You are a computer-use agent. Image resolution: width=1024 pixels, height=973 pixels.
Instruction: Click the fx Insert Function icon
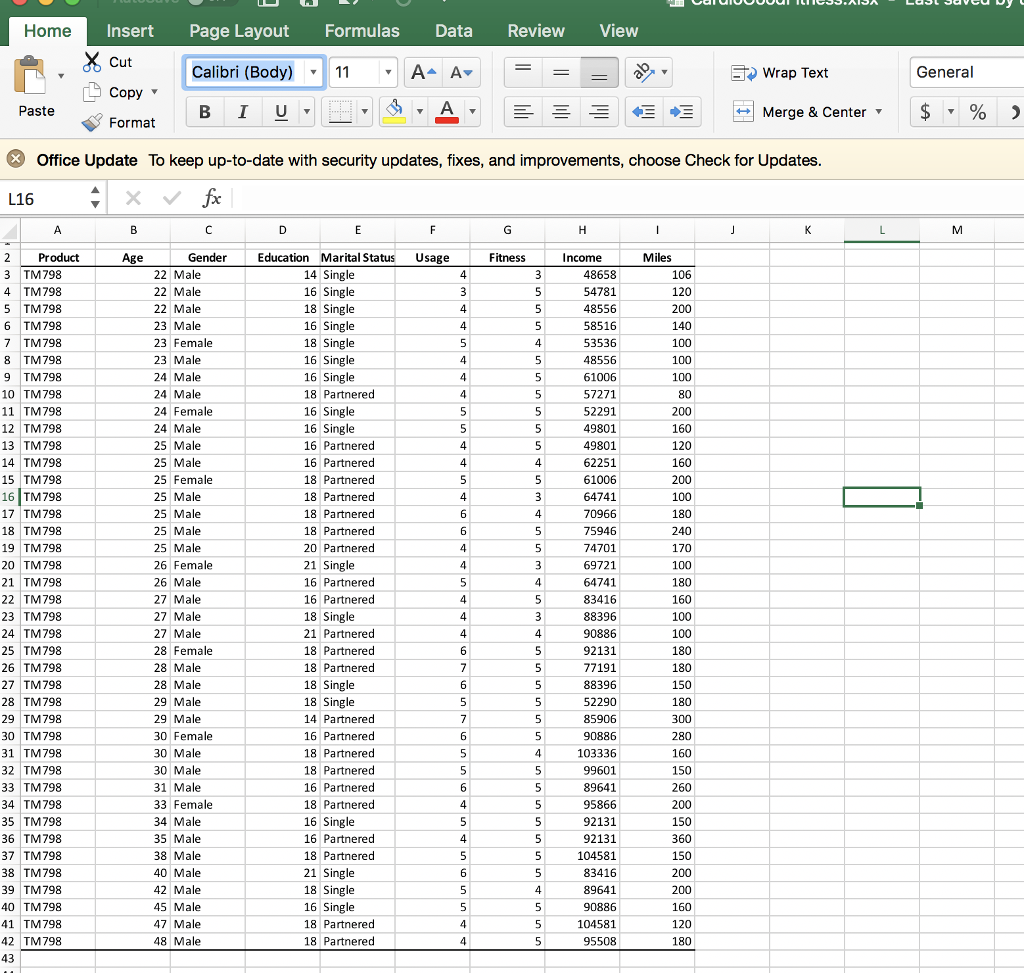pyautogui.click(x=211, y=196)
